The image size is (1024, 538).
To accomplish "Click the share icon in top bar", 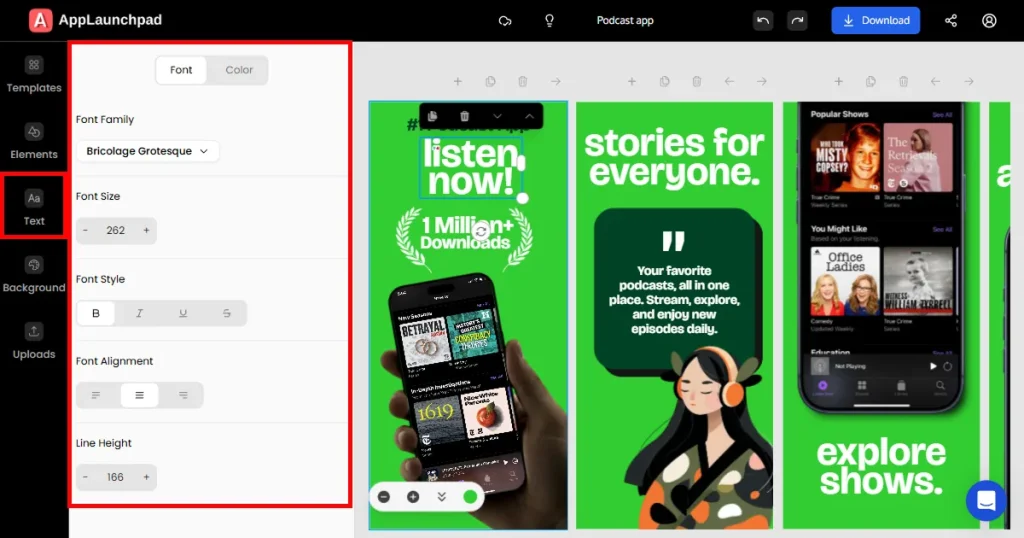I will click(951, 21).
